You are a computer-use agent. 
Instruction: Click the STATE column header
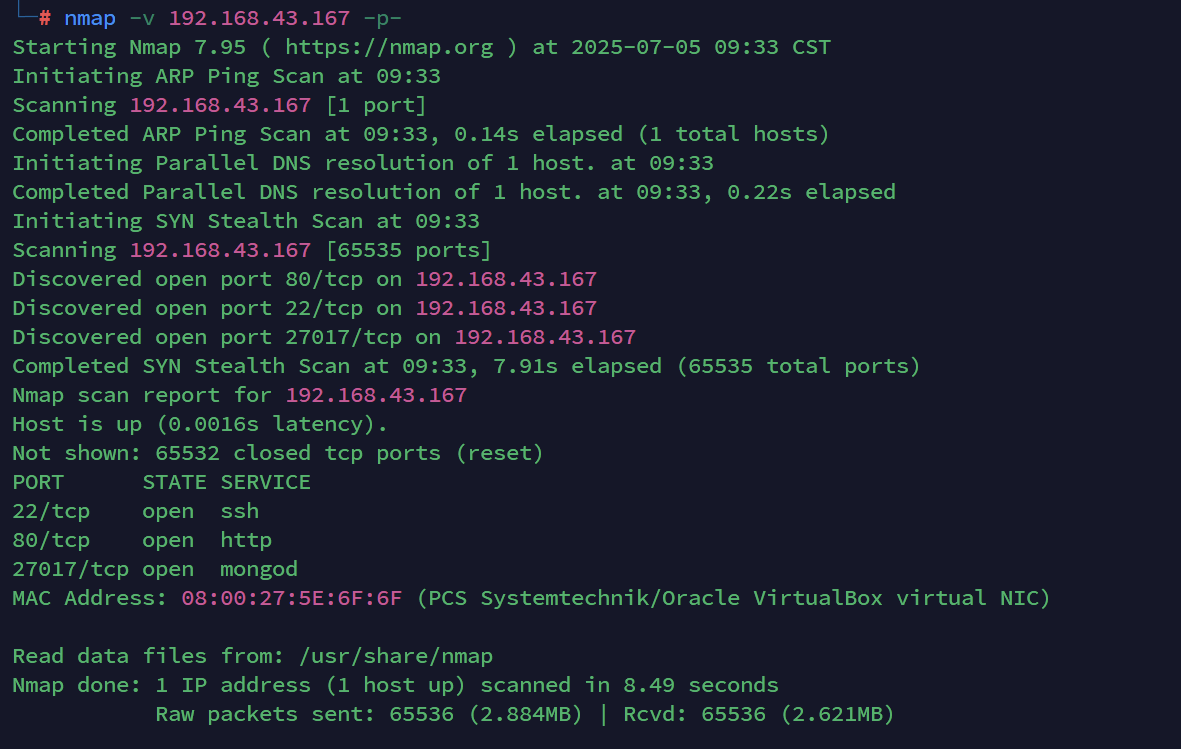click(x=174, y=482)
